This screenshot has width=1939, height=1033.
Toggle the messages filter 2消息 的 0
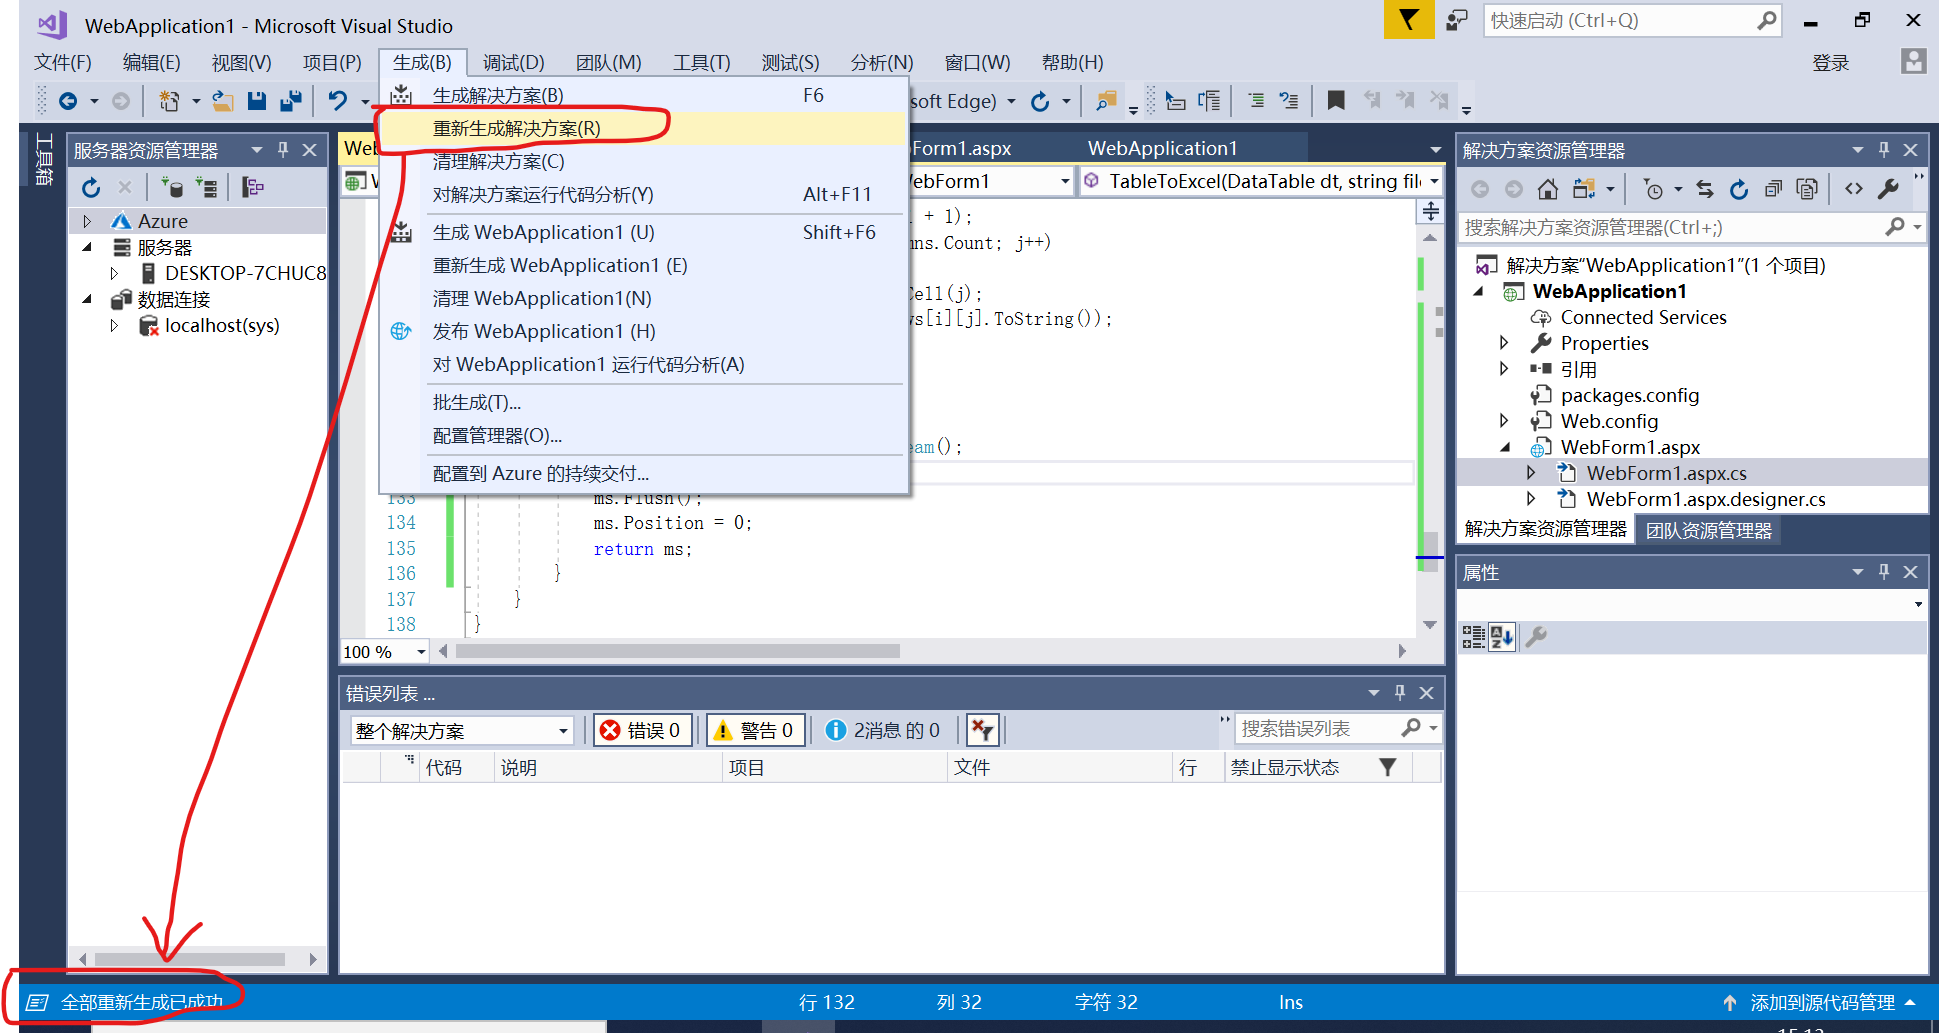click(x=880, y=729)
